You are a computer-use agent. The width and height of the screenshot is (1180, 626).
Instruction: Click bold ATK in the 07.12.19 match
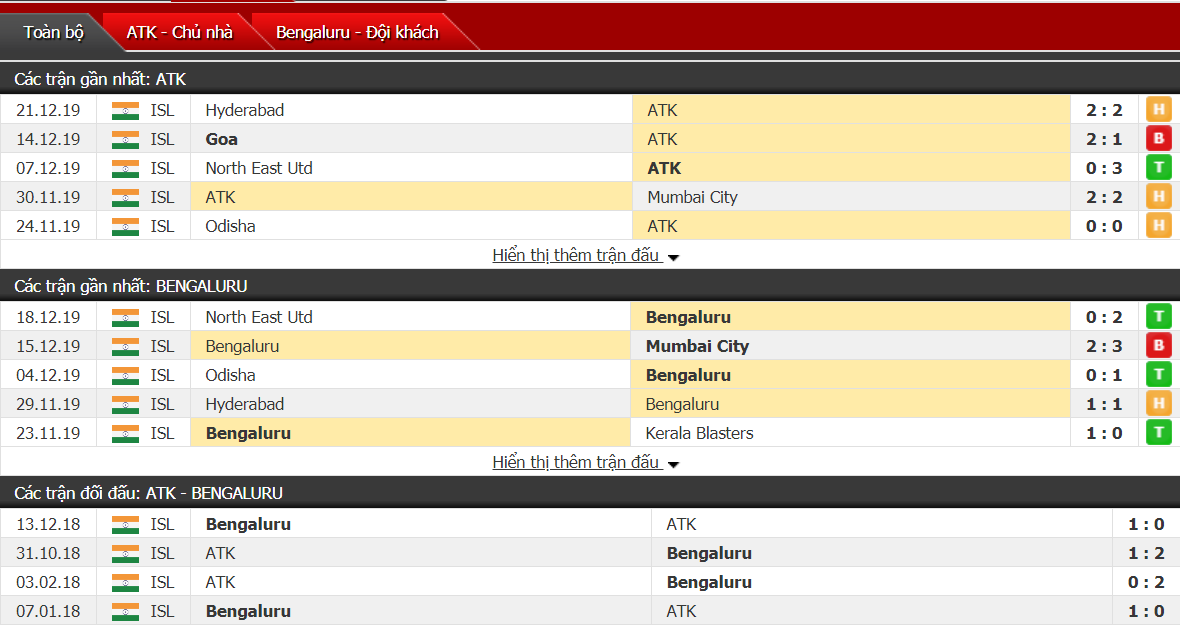tap(664, 169)
